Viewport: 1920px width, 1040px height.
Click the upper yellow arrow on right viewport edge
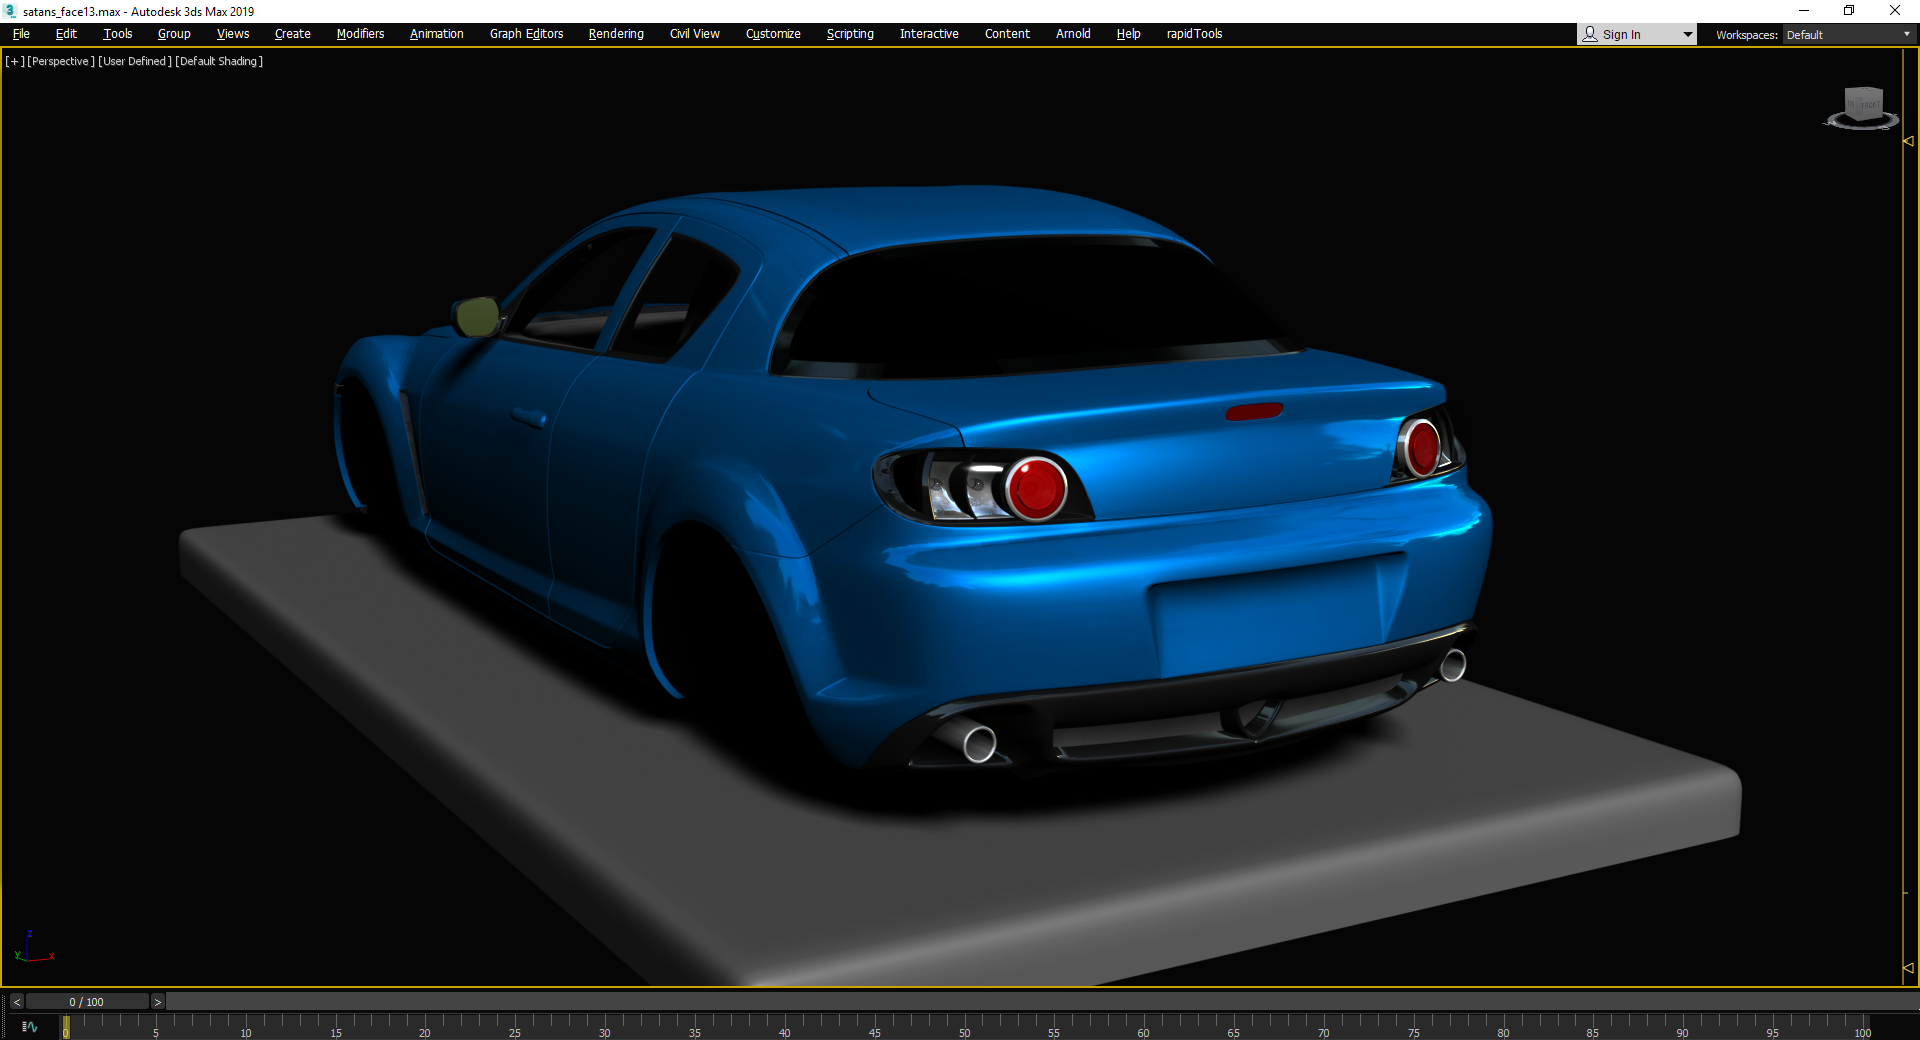click(1908, 141)
